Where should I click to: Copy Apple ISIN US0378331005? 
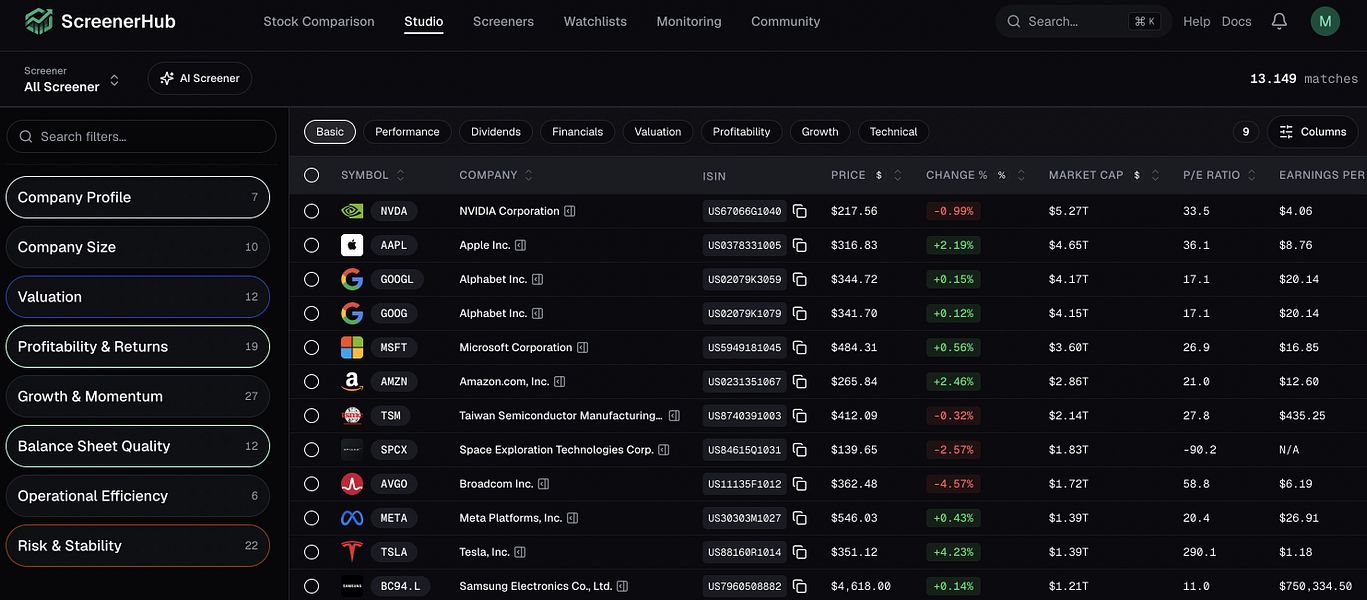coord(800,245)
